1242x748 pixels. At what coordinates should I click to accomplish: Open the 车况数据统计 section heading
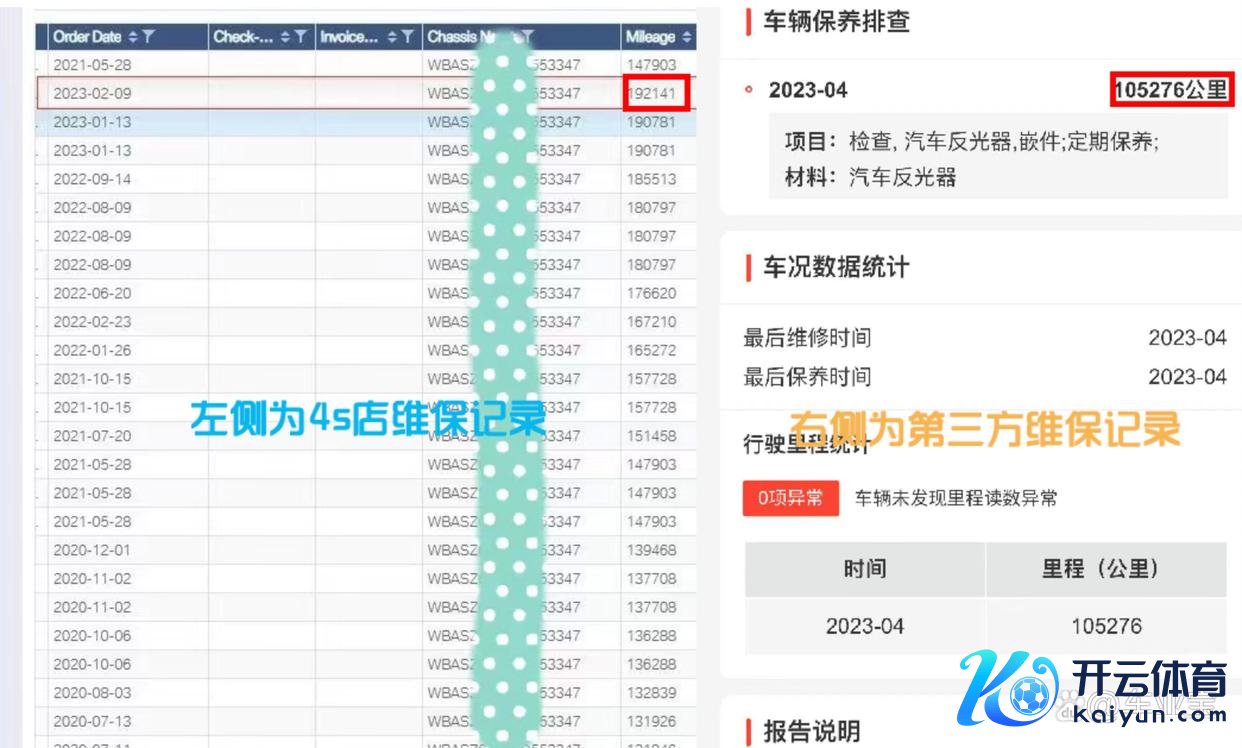pyautogui.click(x=836, y=268)
